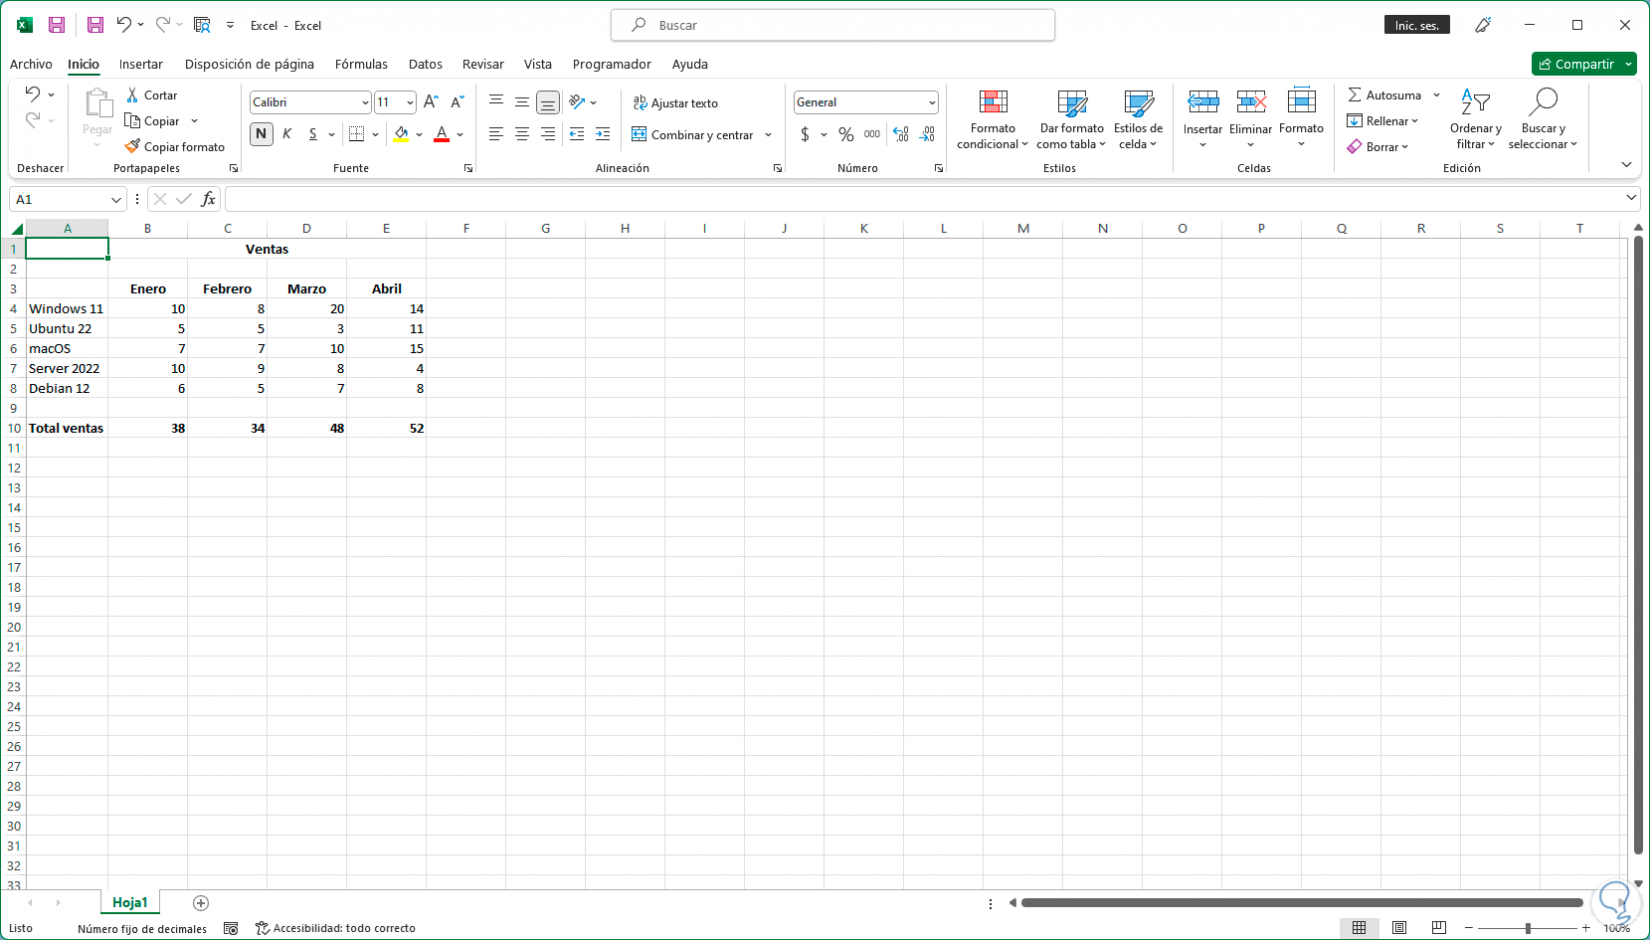Open the font size dropdown

pyautogui.click(x=410, y=102)
